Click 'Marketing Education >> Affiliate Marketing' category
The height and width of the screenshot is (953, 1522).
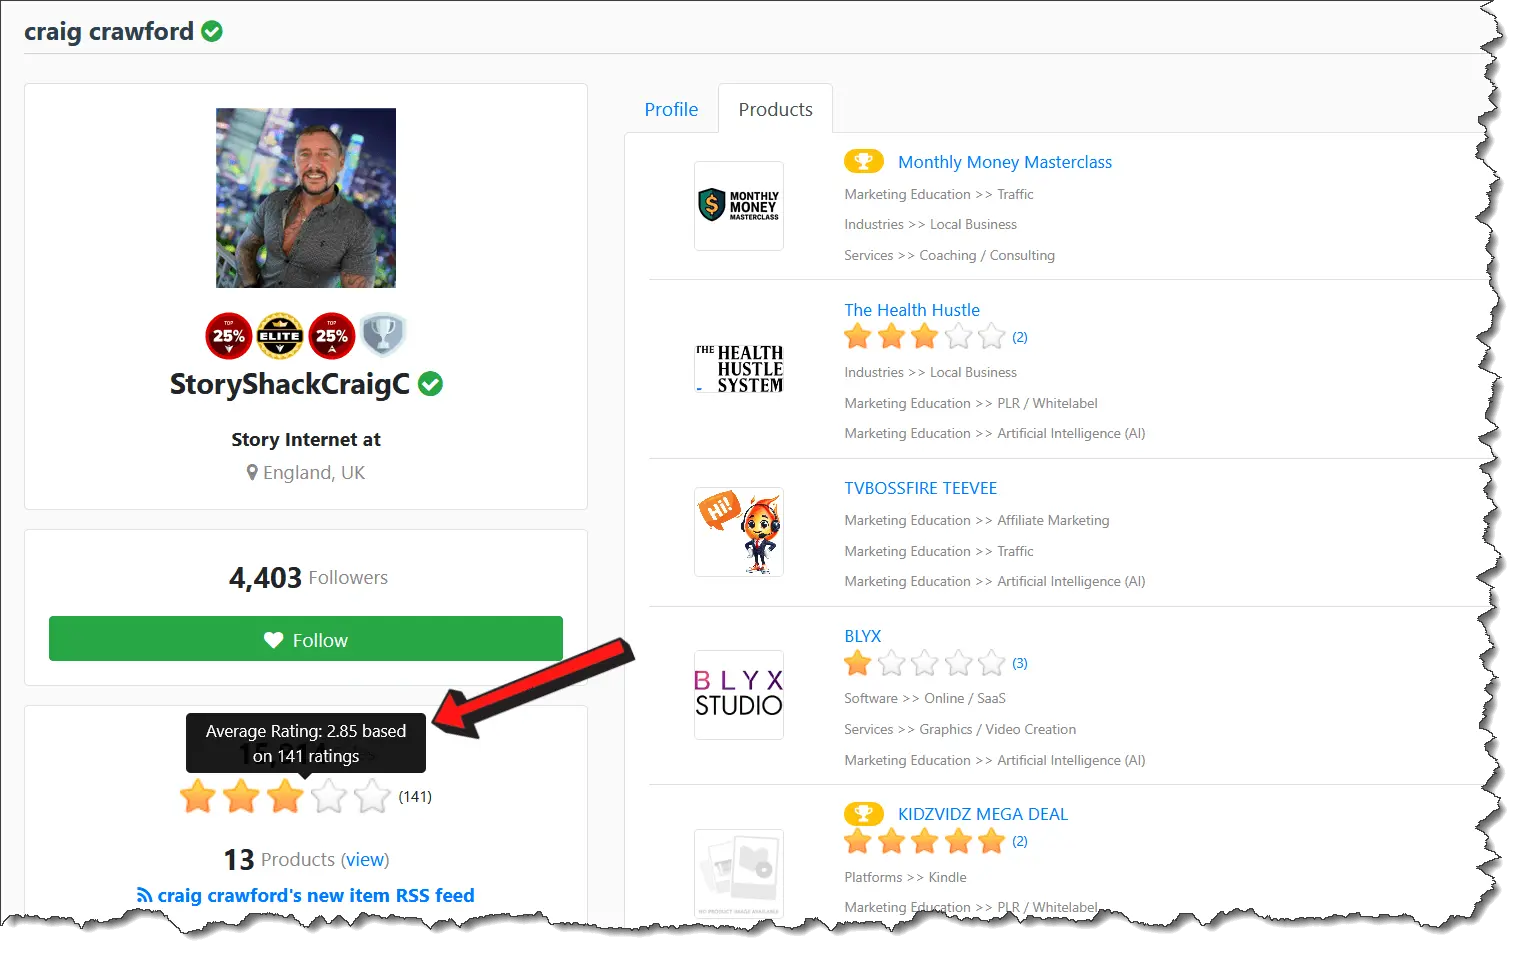977,520
